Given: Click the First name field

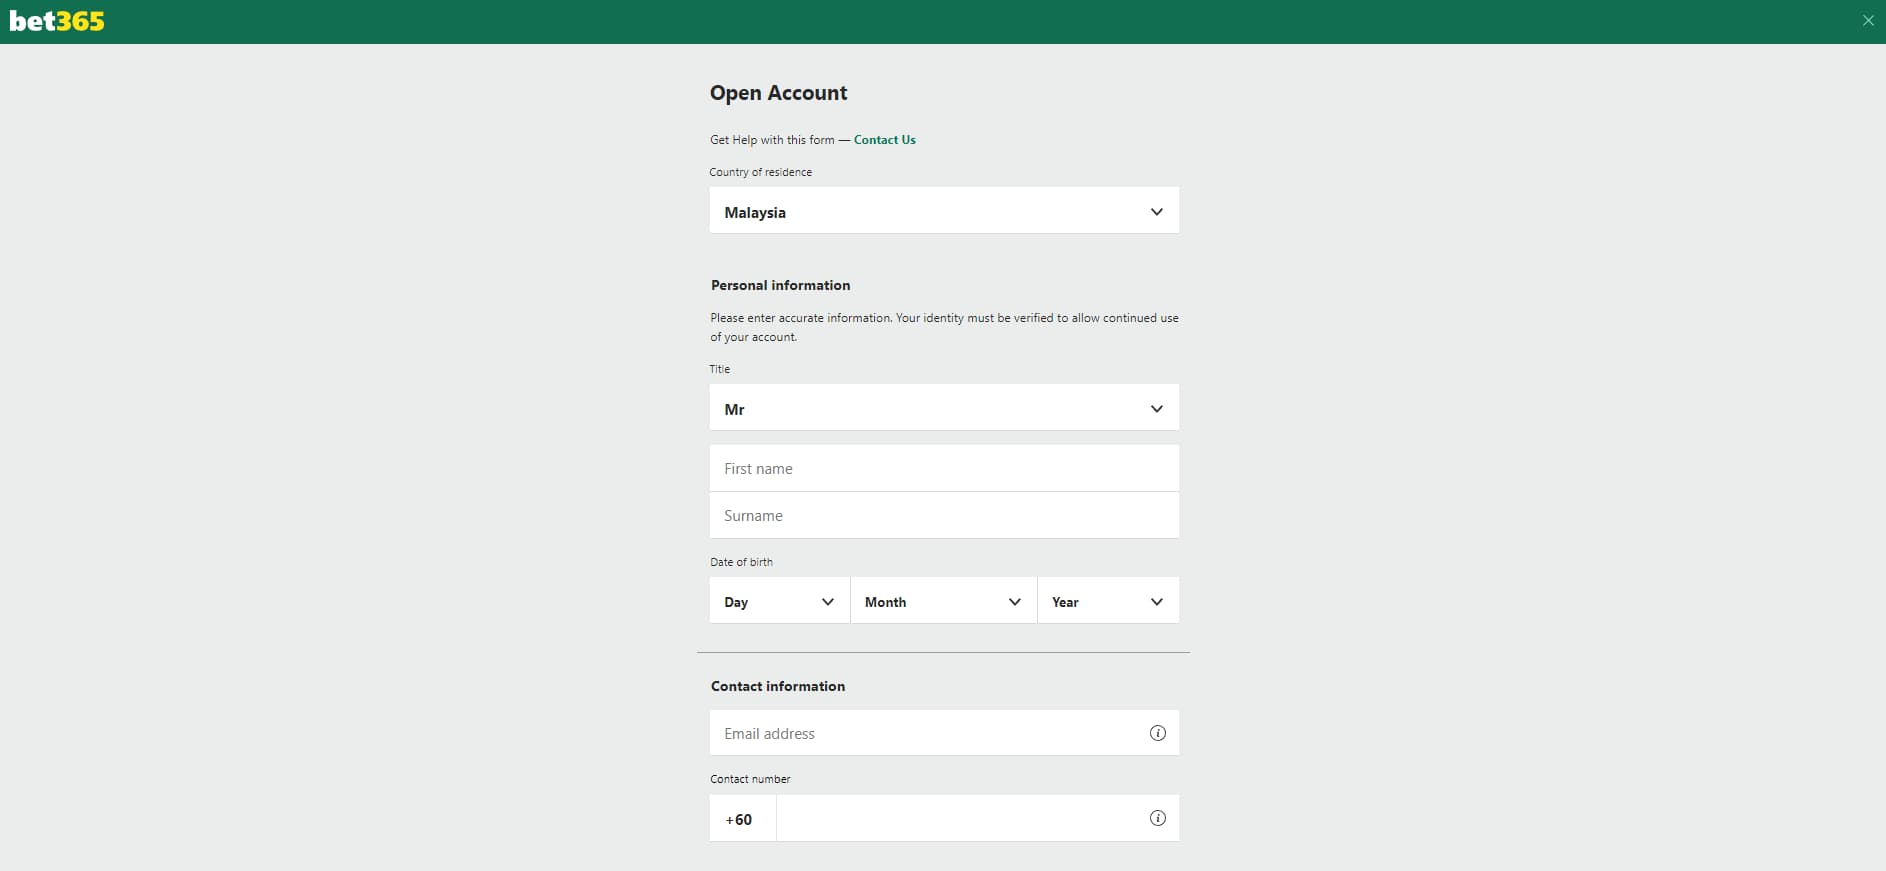Looking at the screenshot, I should point(944,468).
